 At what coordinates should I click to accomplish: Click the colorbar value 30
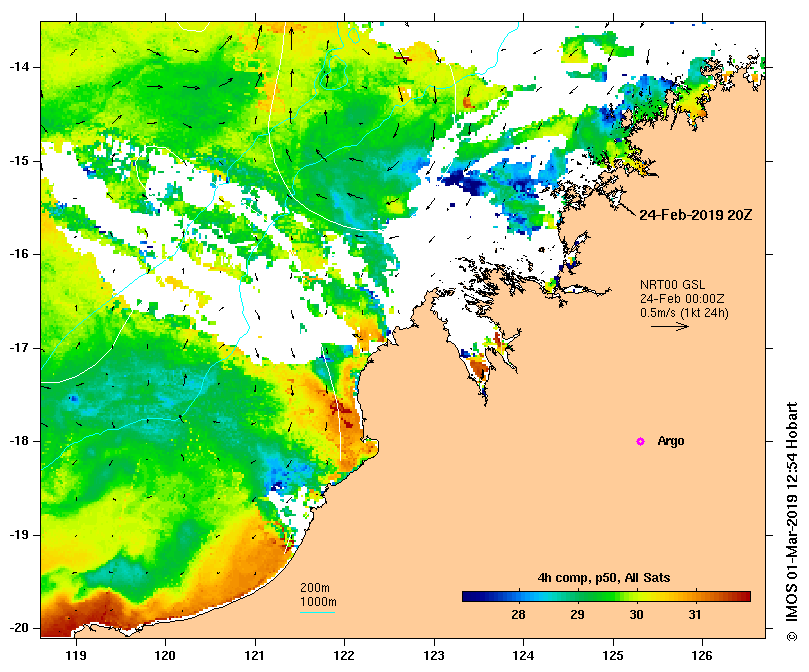636,615
